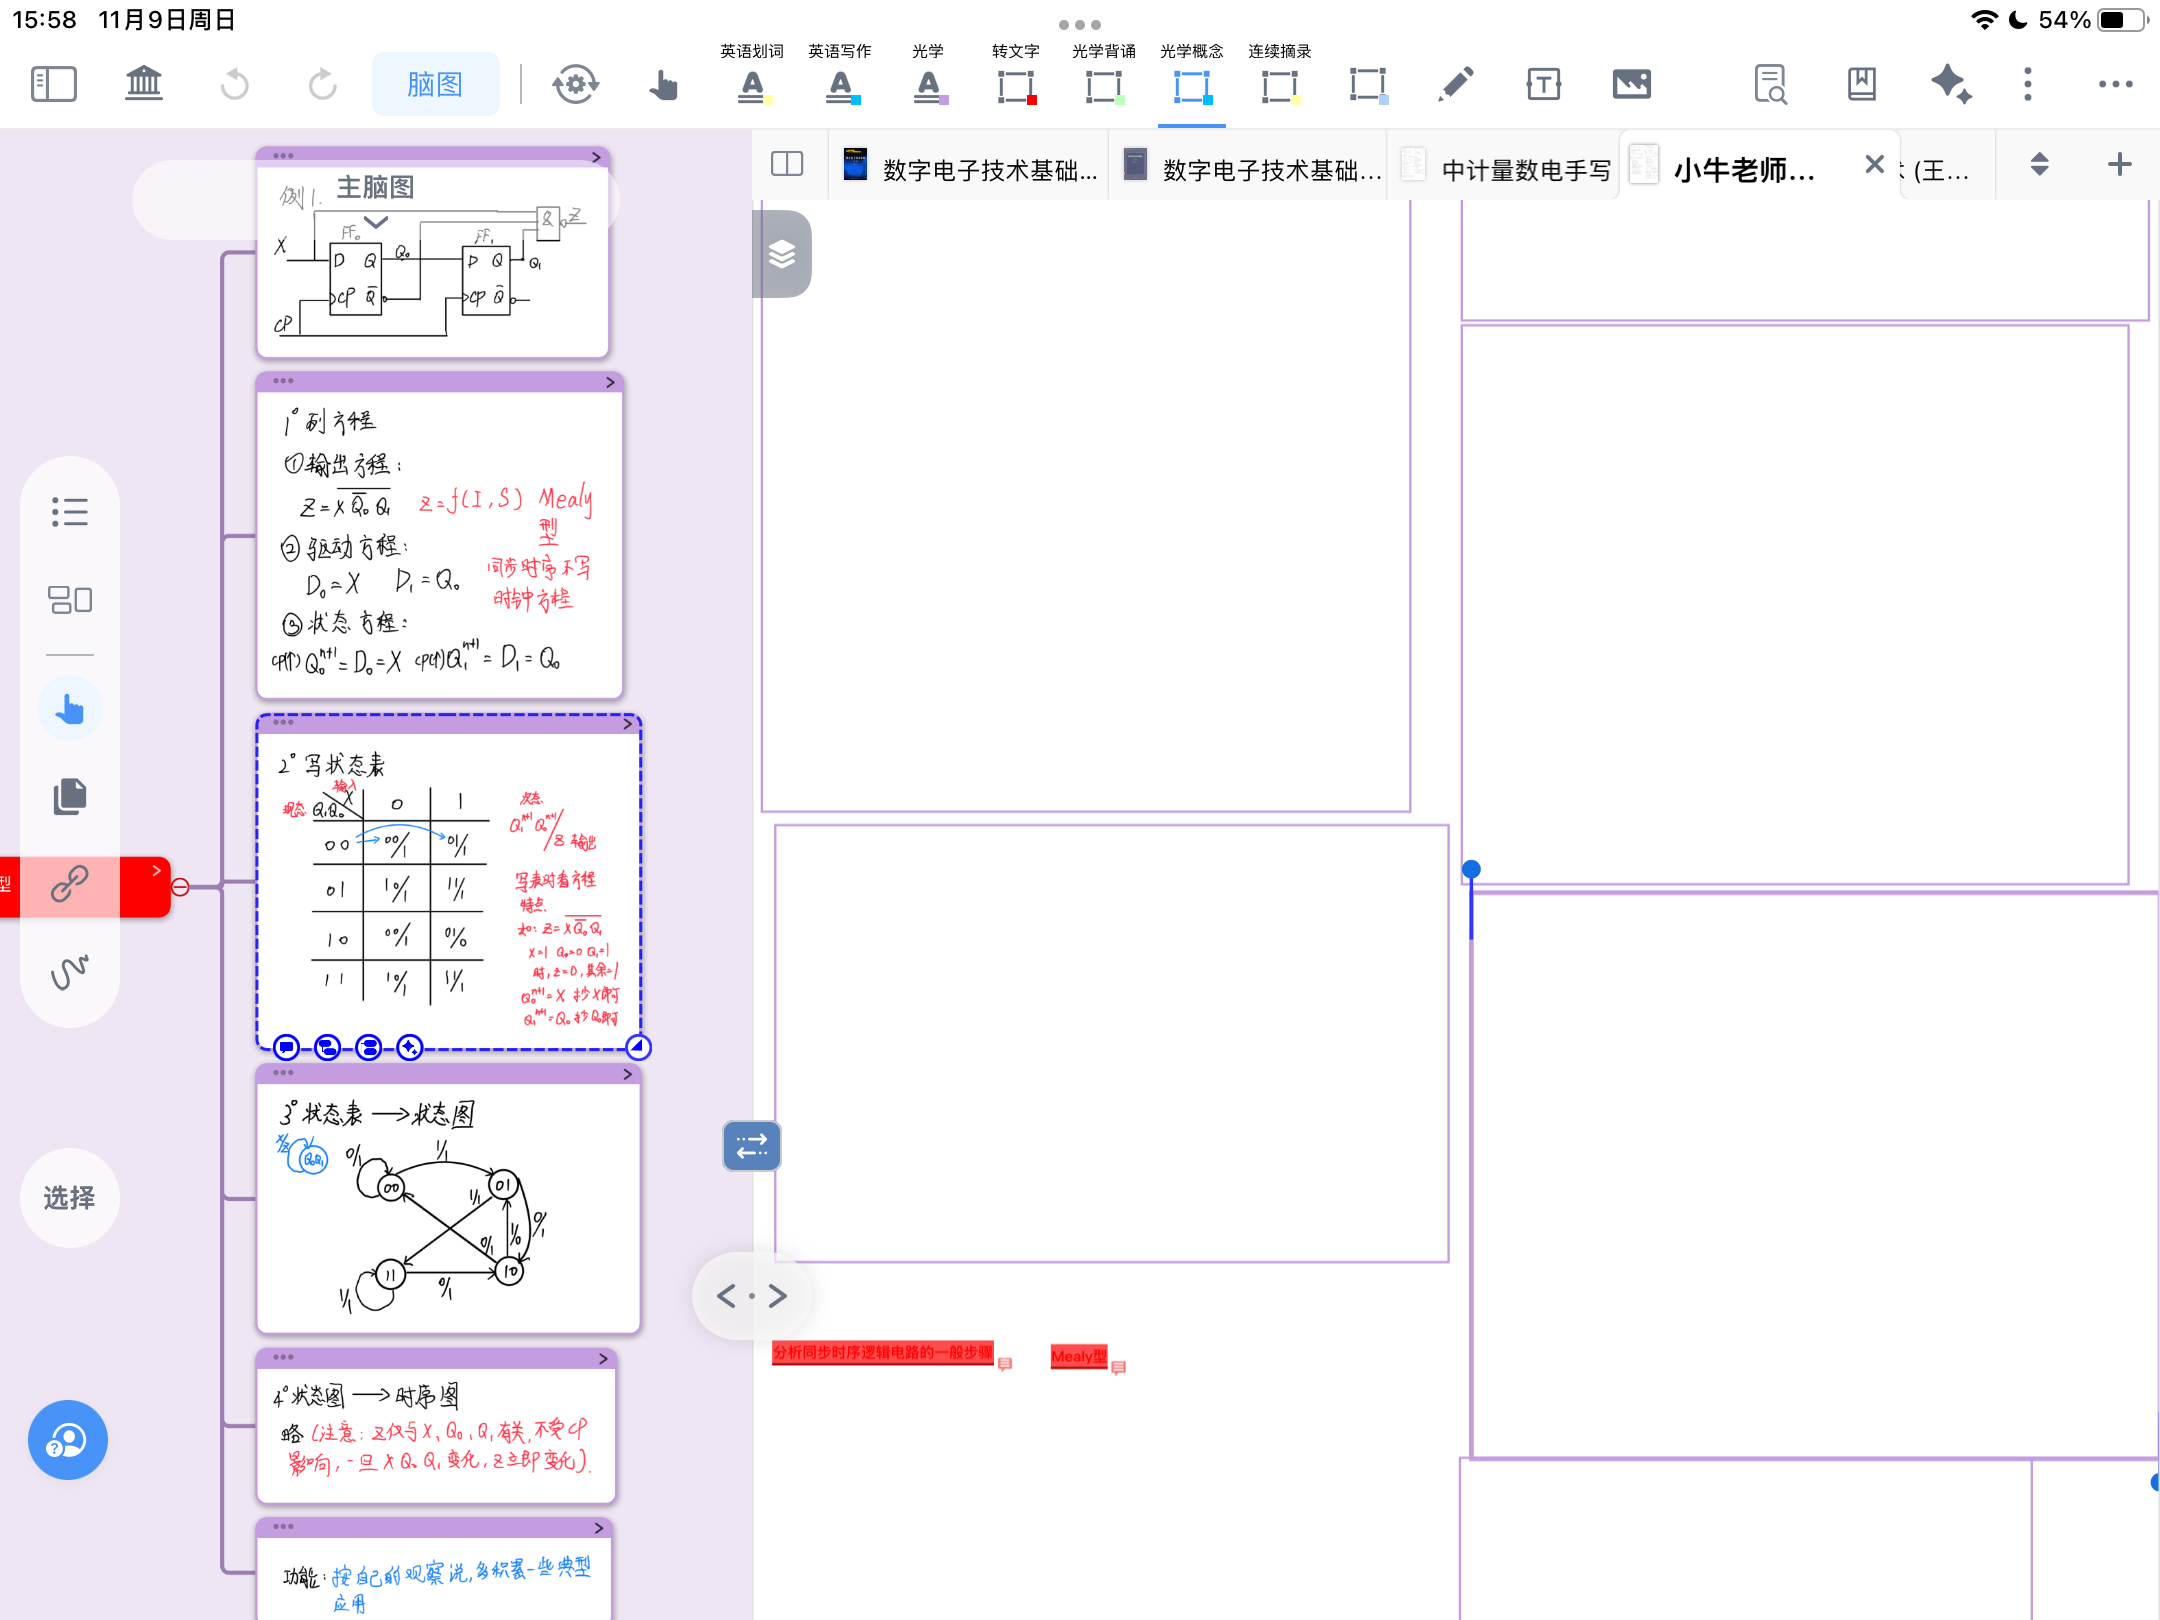Select the red 英语划词 highlight color pen
2160x1620 pixels.
tap(752, 84)
